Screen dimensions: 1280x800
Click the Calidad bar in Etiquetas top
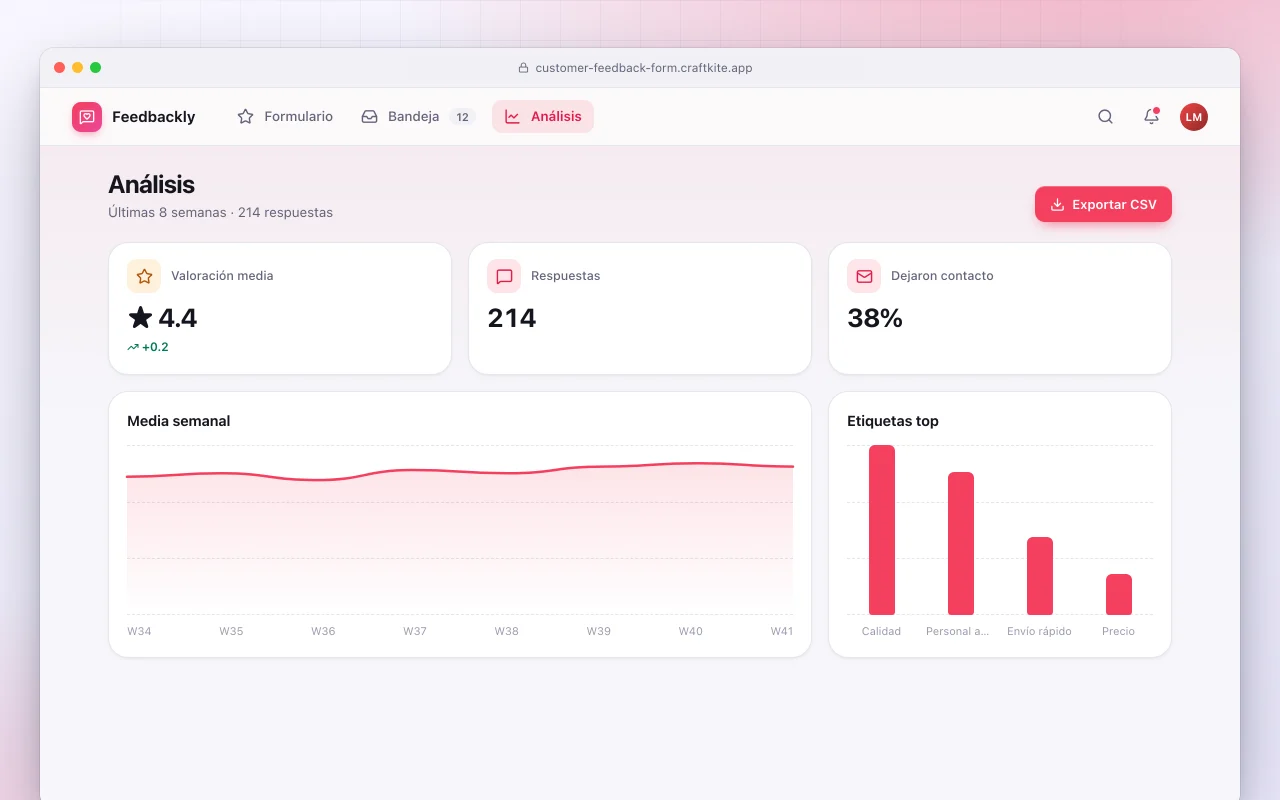pos(882,530)
